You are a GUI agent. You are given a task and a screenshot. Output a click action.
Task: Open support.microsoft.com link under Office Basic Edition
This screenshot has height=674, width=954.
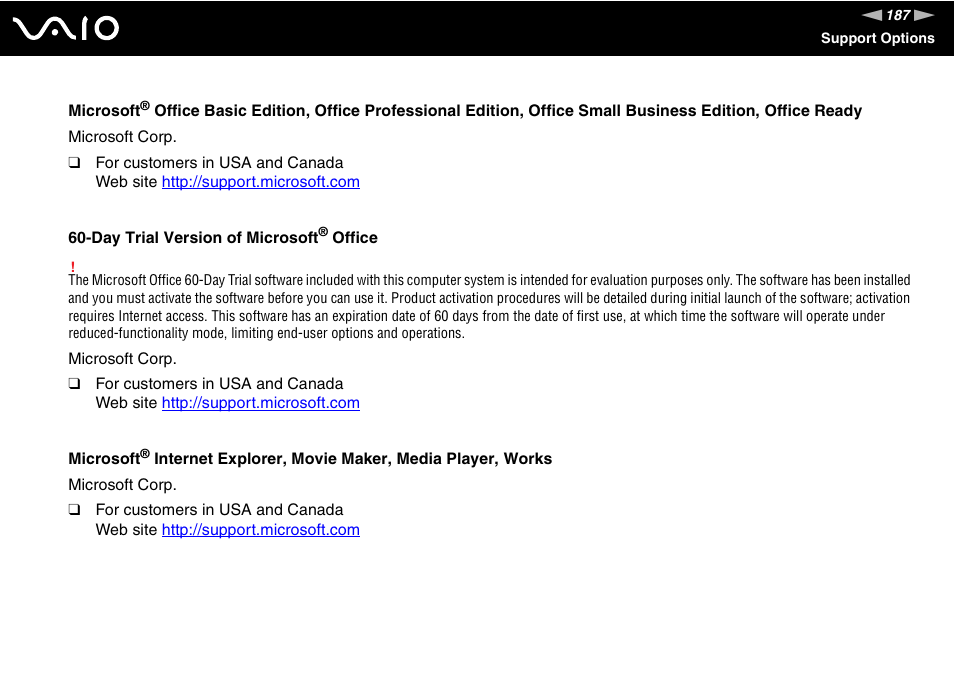coord(260,182)
